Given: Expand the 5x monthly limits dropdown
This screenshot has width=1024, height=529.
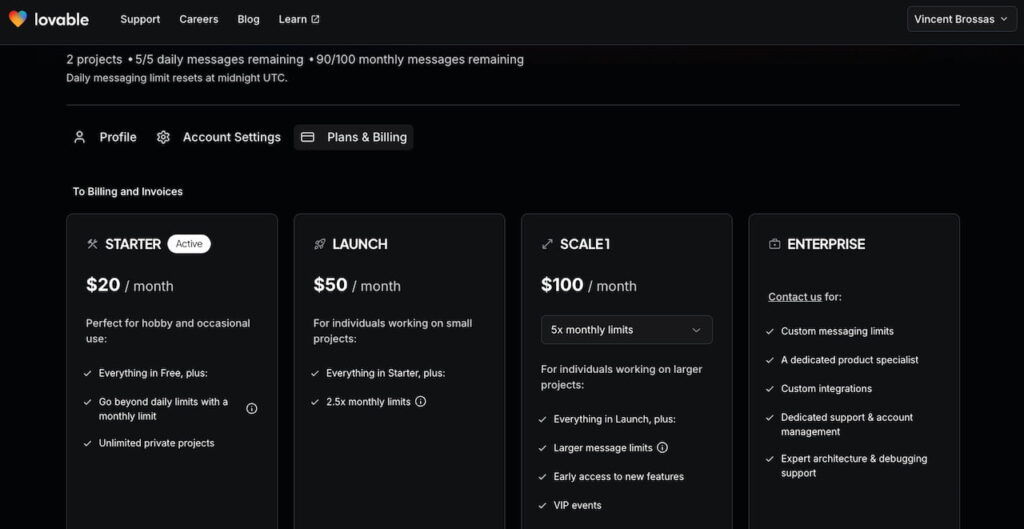Looking at the screenshot, I should point(626,330).
